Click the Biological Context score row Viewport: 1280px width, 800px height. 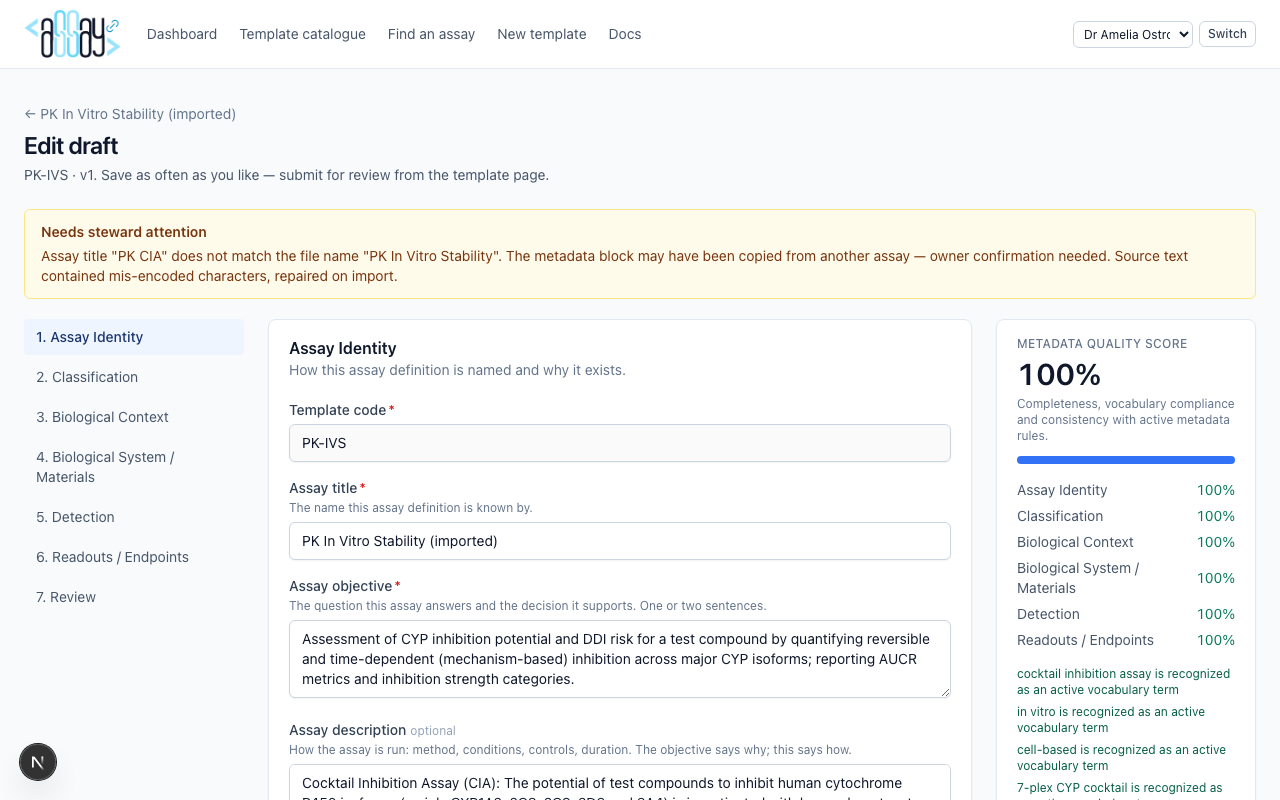[x=1126, y=542]
